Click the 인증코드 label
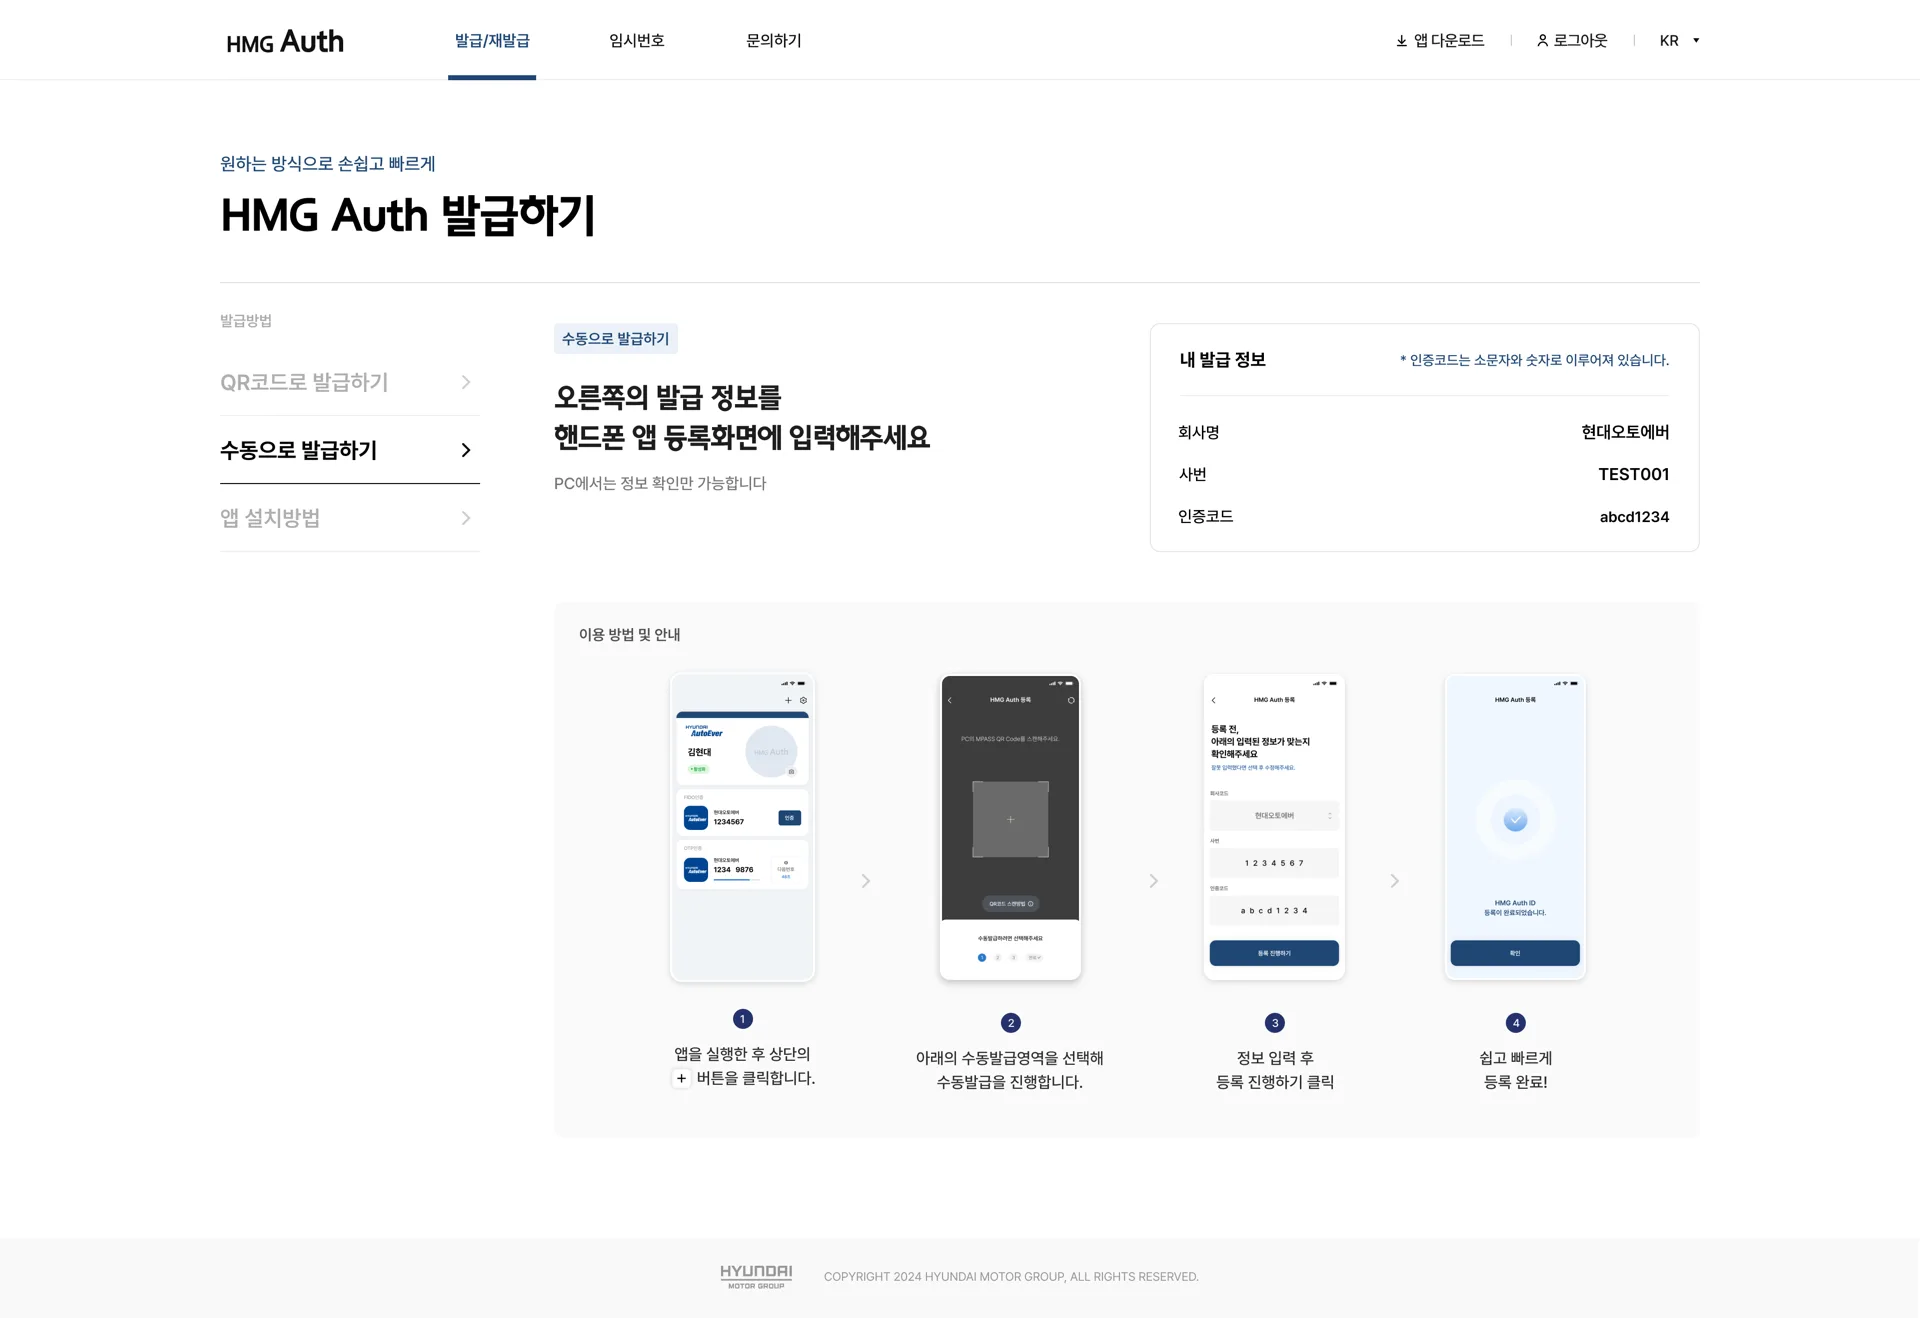The image size is (1920, 1318). [x=1206, y=516]
